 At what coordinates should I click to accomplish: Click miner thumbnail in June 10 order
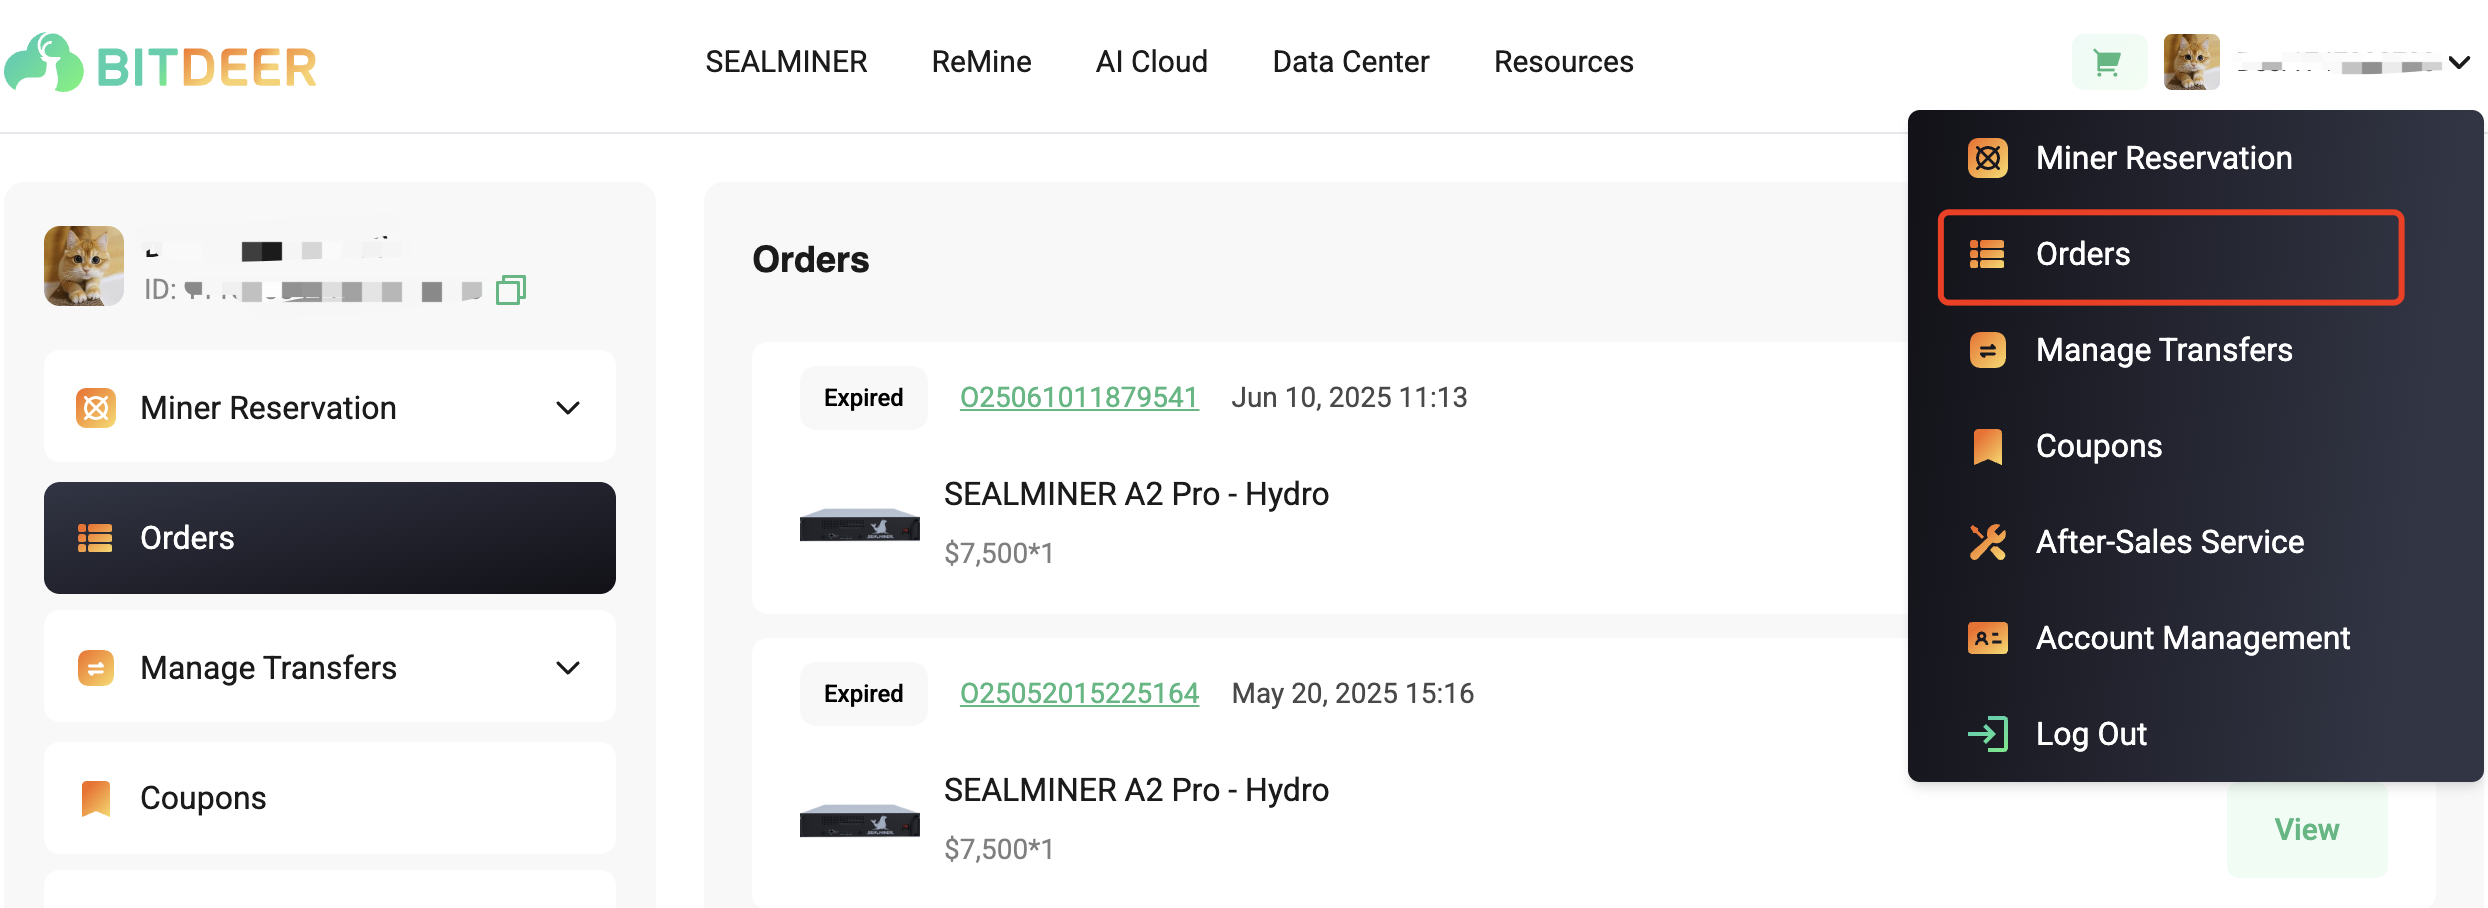[860, 525]
